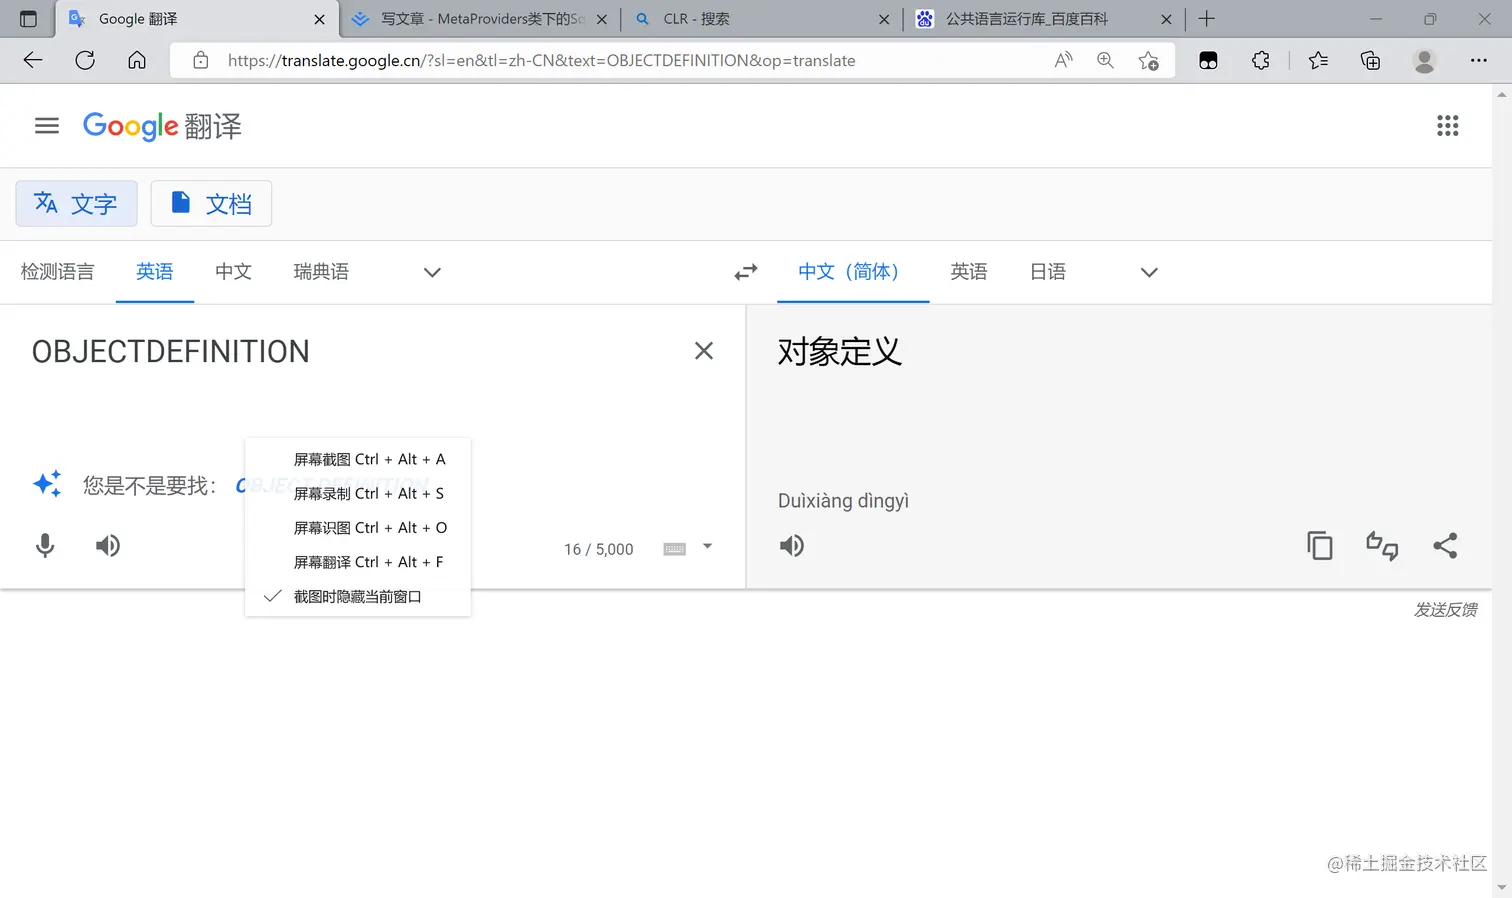Go to browser home page

(137, 60)
